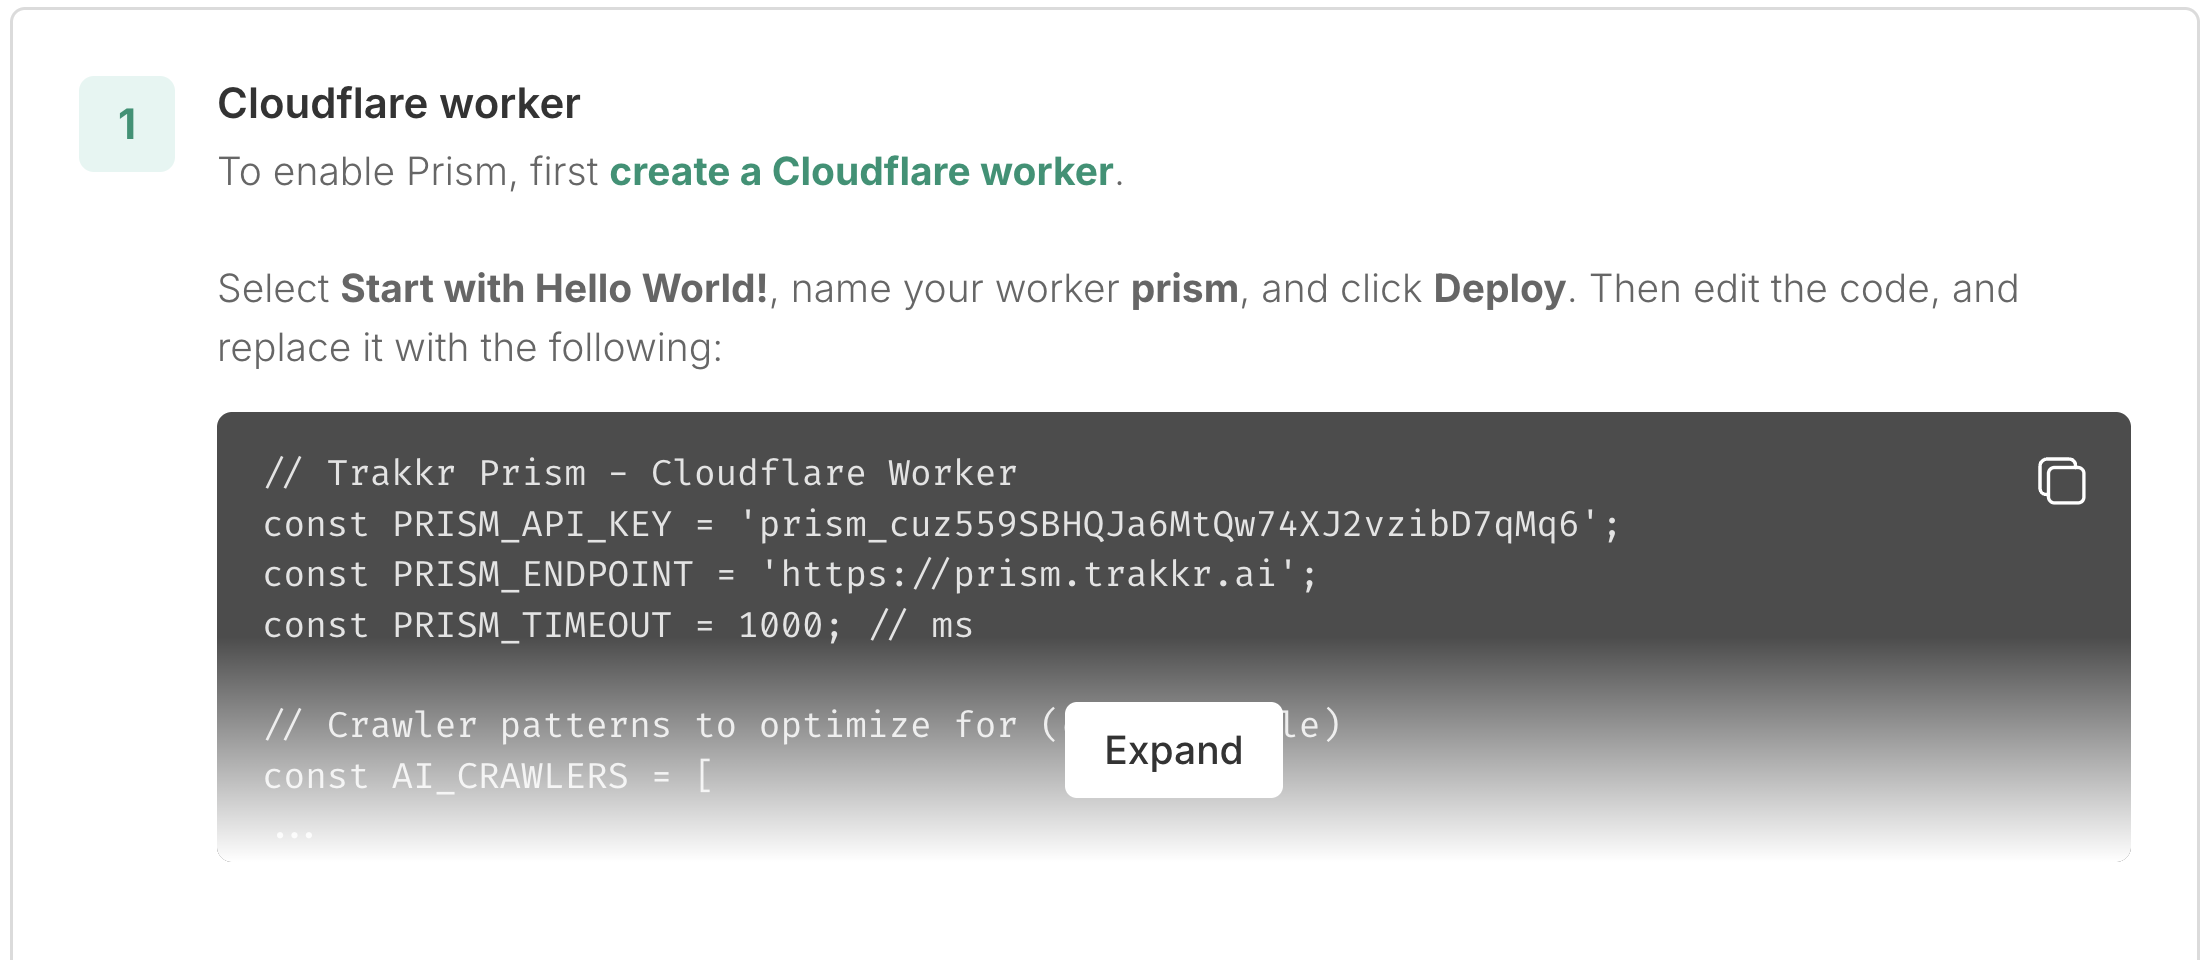This screenshot has height=960, width=2212.
Task: Click the Start with Hello World! instruction text
Action: click(x=554, y=289)
